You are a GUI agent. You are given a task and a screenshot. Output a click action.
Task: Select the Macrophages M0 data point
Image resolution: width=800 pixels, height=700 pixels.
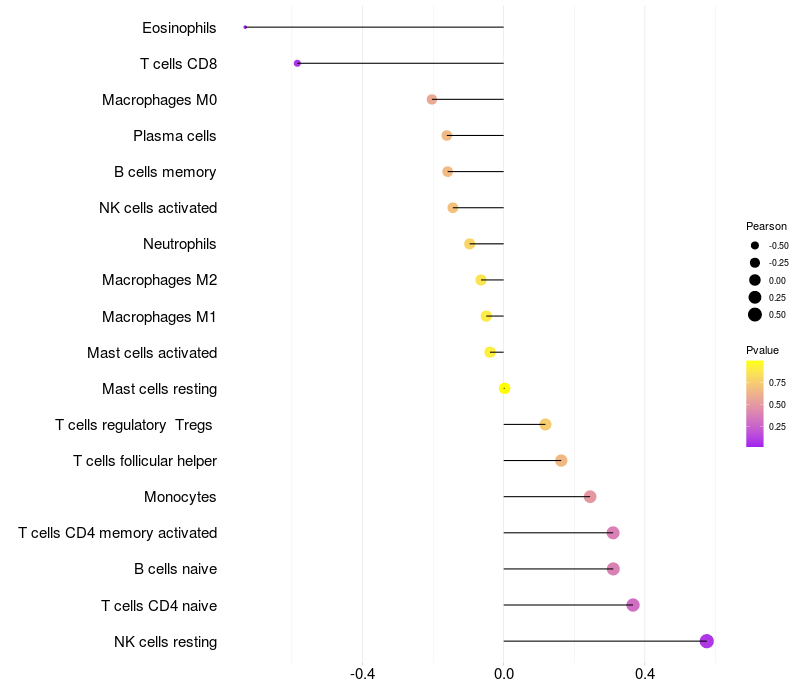432,99
